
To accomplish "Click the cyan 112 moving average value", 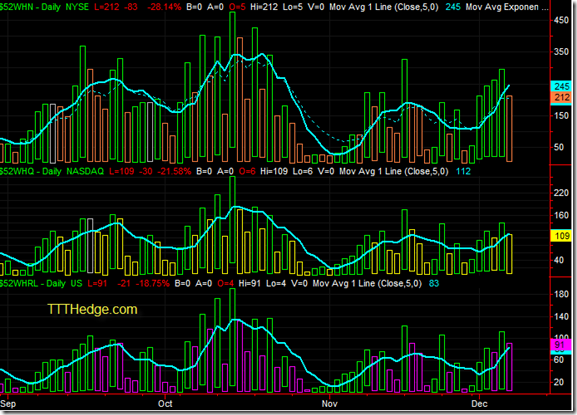I will click(463, 171).
